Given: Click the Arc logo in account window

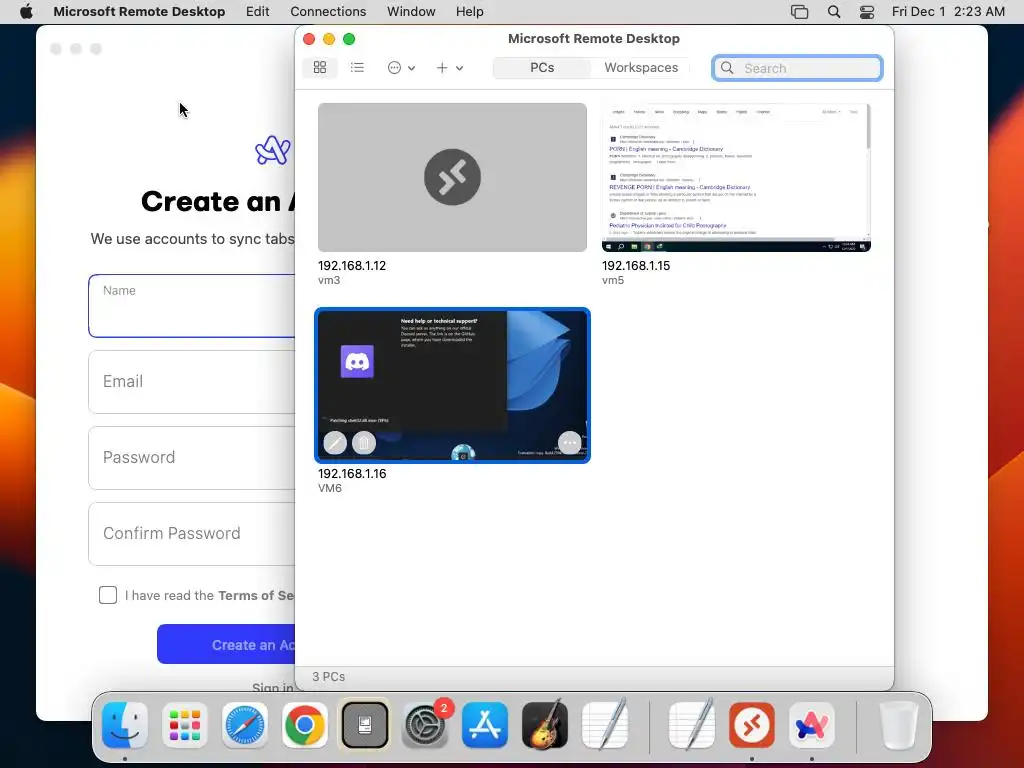Looking at the screenshot, I should pos(273,150).
